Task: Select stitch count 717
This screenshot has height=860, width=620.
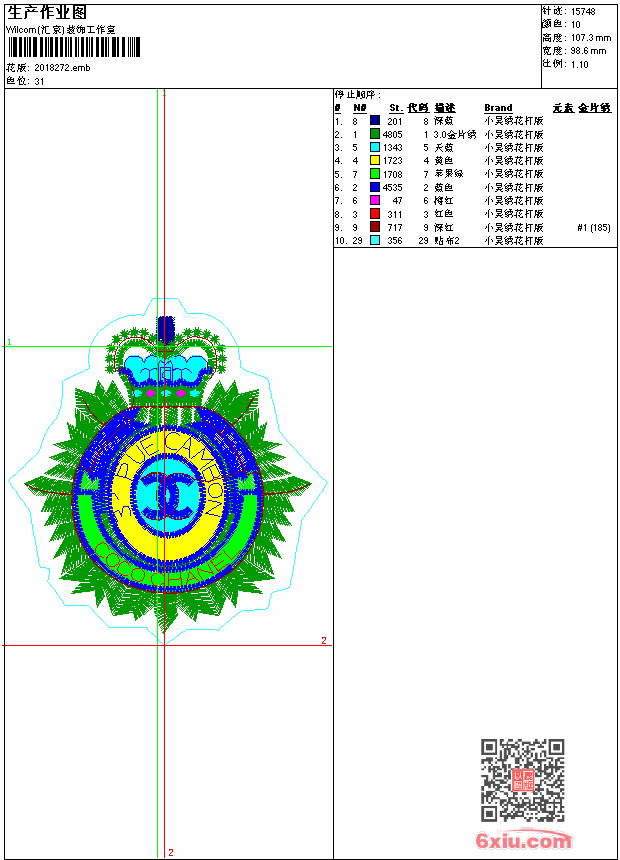Action: point(395,228)
